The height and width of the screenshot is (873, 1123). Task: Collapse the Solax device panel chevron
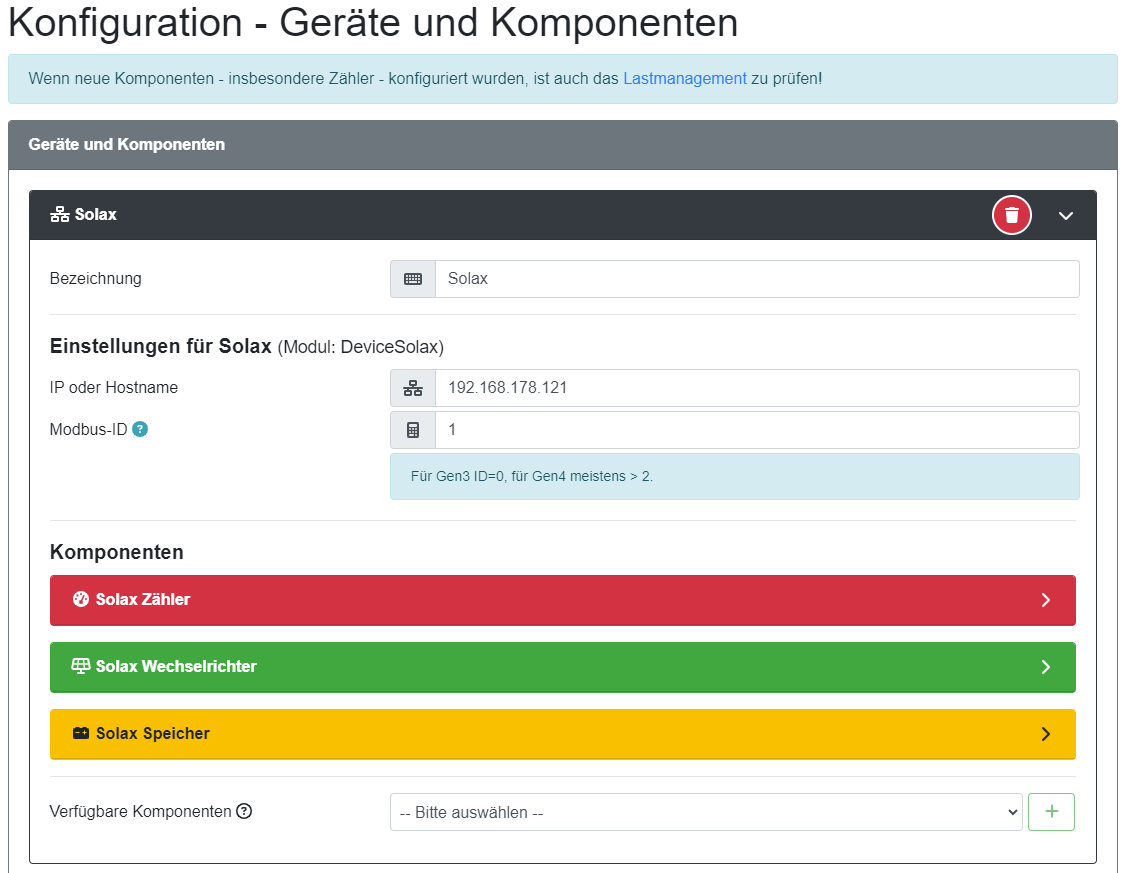tap(1066, 216)
